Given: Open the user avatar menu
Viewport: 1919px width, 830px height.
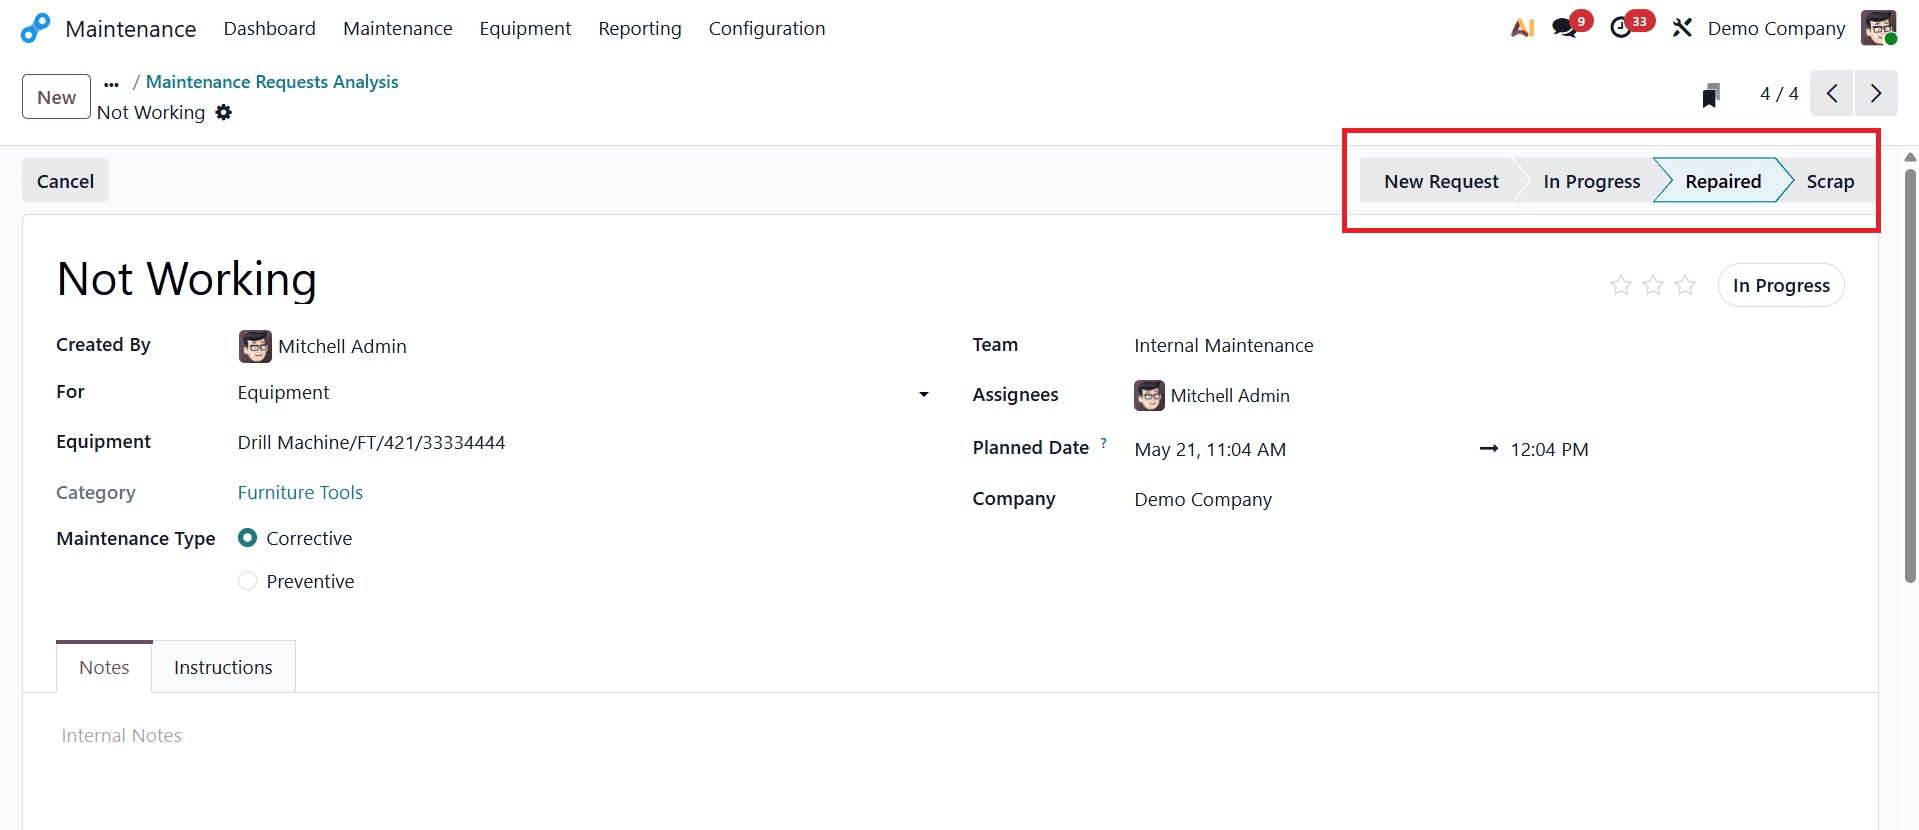Looking at the screenshot, I should pos(1878,28).
